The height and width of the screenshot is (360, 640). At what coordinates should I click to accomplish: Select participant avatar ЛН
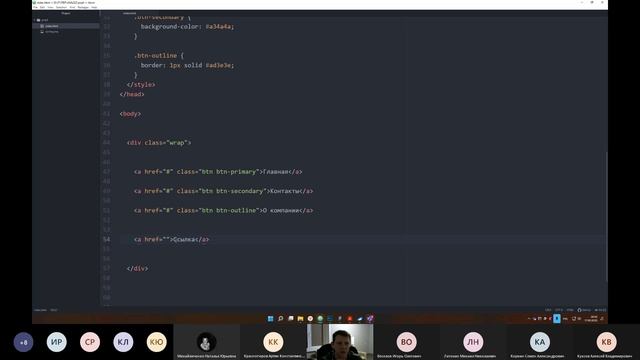(473, 342)
